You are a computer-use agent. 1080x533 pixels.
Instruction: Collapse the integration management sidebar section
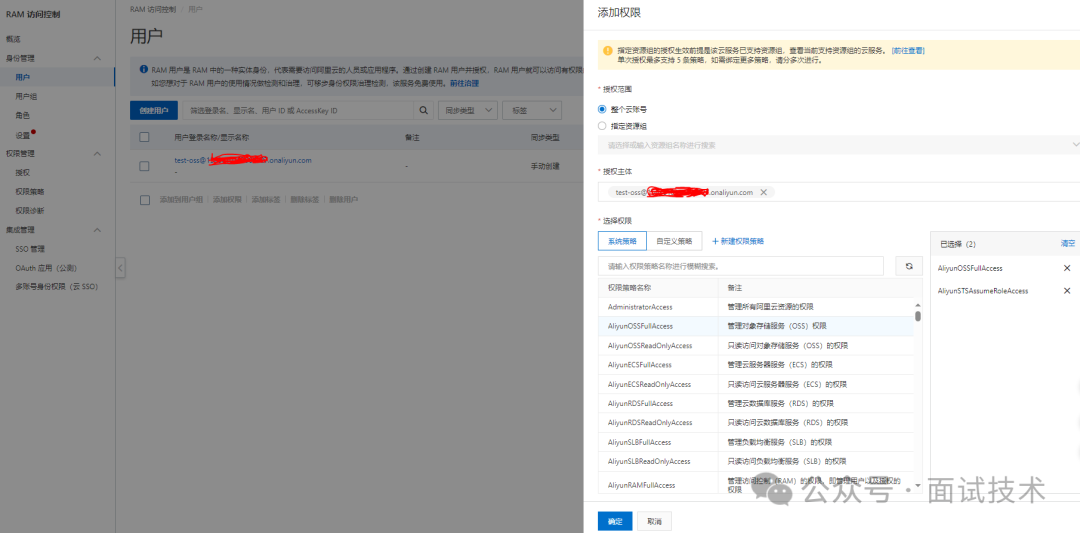click(97, 230)
